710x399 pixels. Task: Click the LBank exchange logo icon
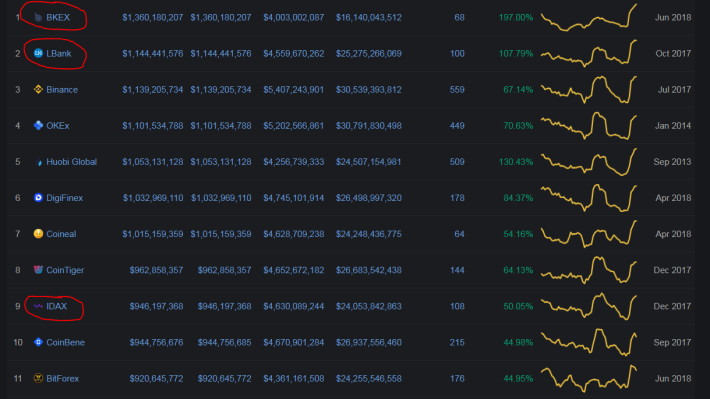coord(38,53)
